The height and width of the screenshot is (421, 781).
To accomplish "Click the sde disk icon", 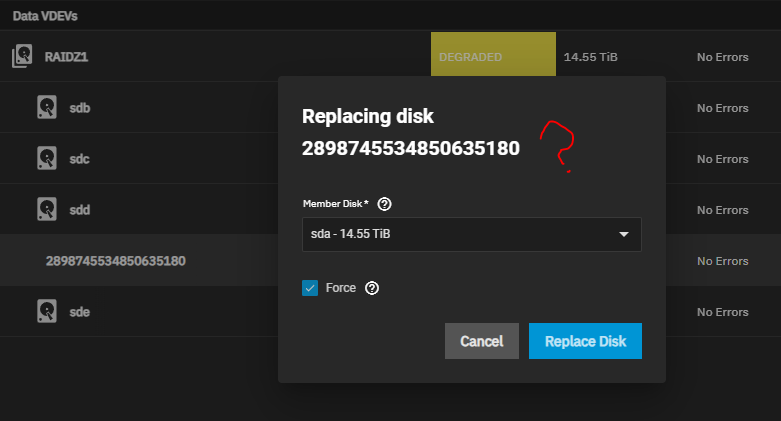I will click(x=48, y=312).
